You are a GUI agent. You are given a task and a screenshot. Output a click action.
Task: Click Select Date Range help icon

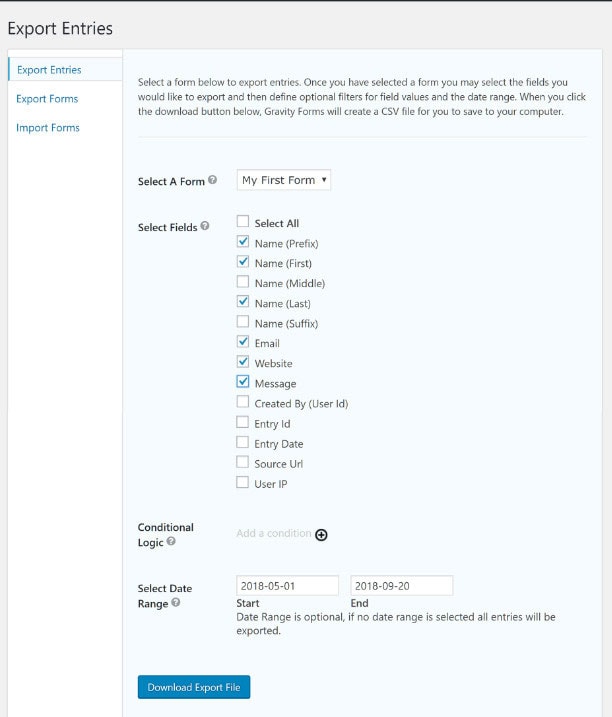click(176, 603)
